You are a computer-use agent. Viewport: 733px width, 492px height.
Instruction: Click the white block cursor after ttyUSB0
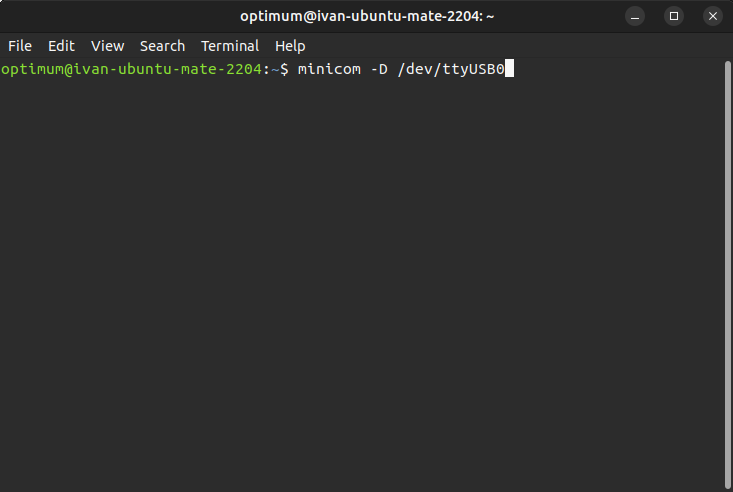(509, 69)
